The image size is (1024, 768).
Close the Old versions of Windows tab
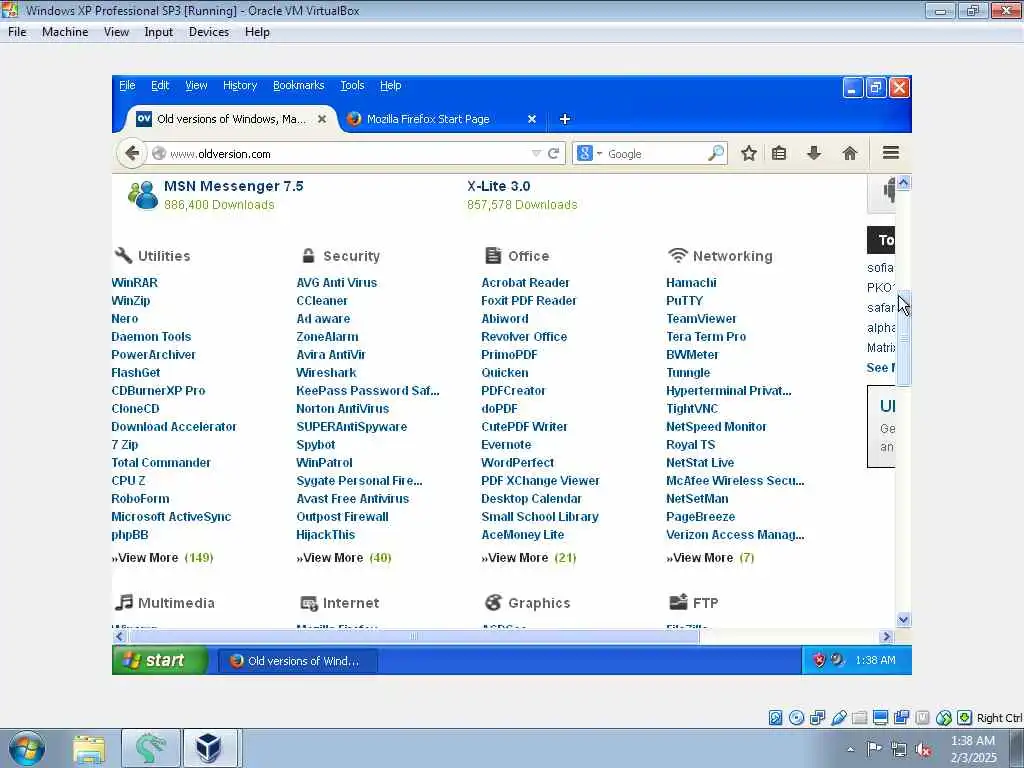[321, 119]
